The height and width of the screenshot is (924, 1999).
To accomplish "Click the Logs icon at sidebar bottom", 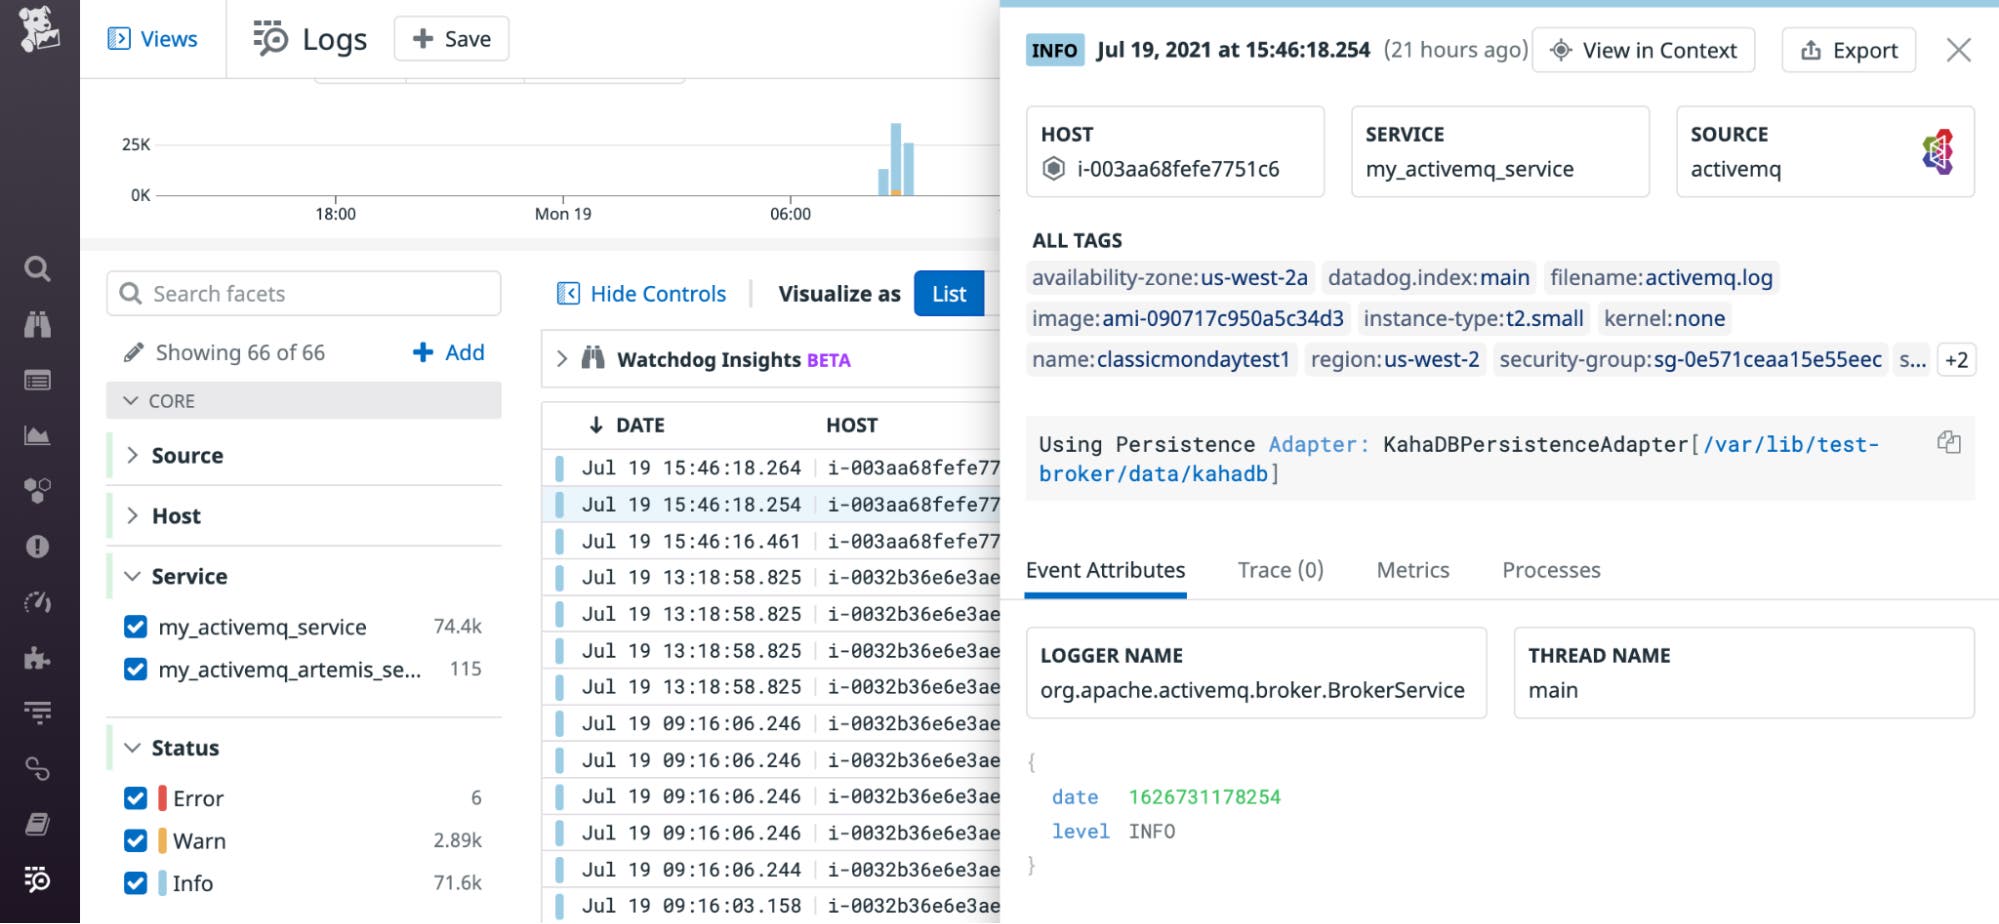I will point(37,882).
